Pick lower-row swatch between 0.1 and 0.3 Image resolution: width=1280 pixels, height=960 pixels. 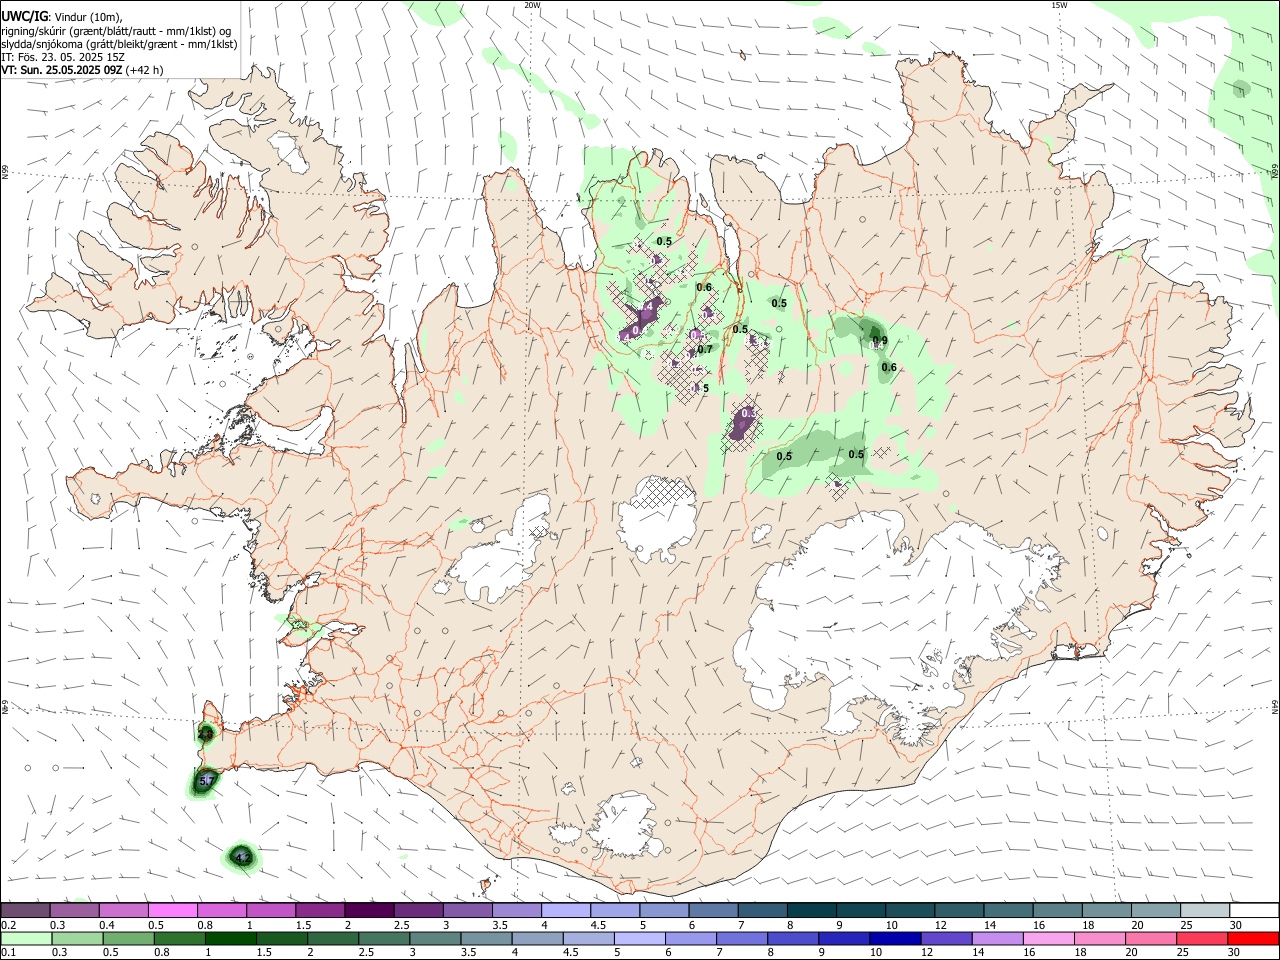[26, 939]
